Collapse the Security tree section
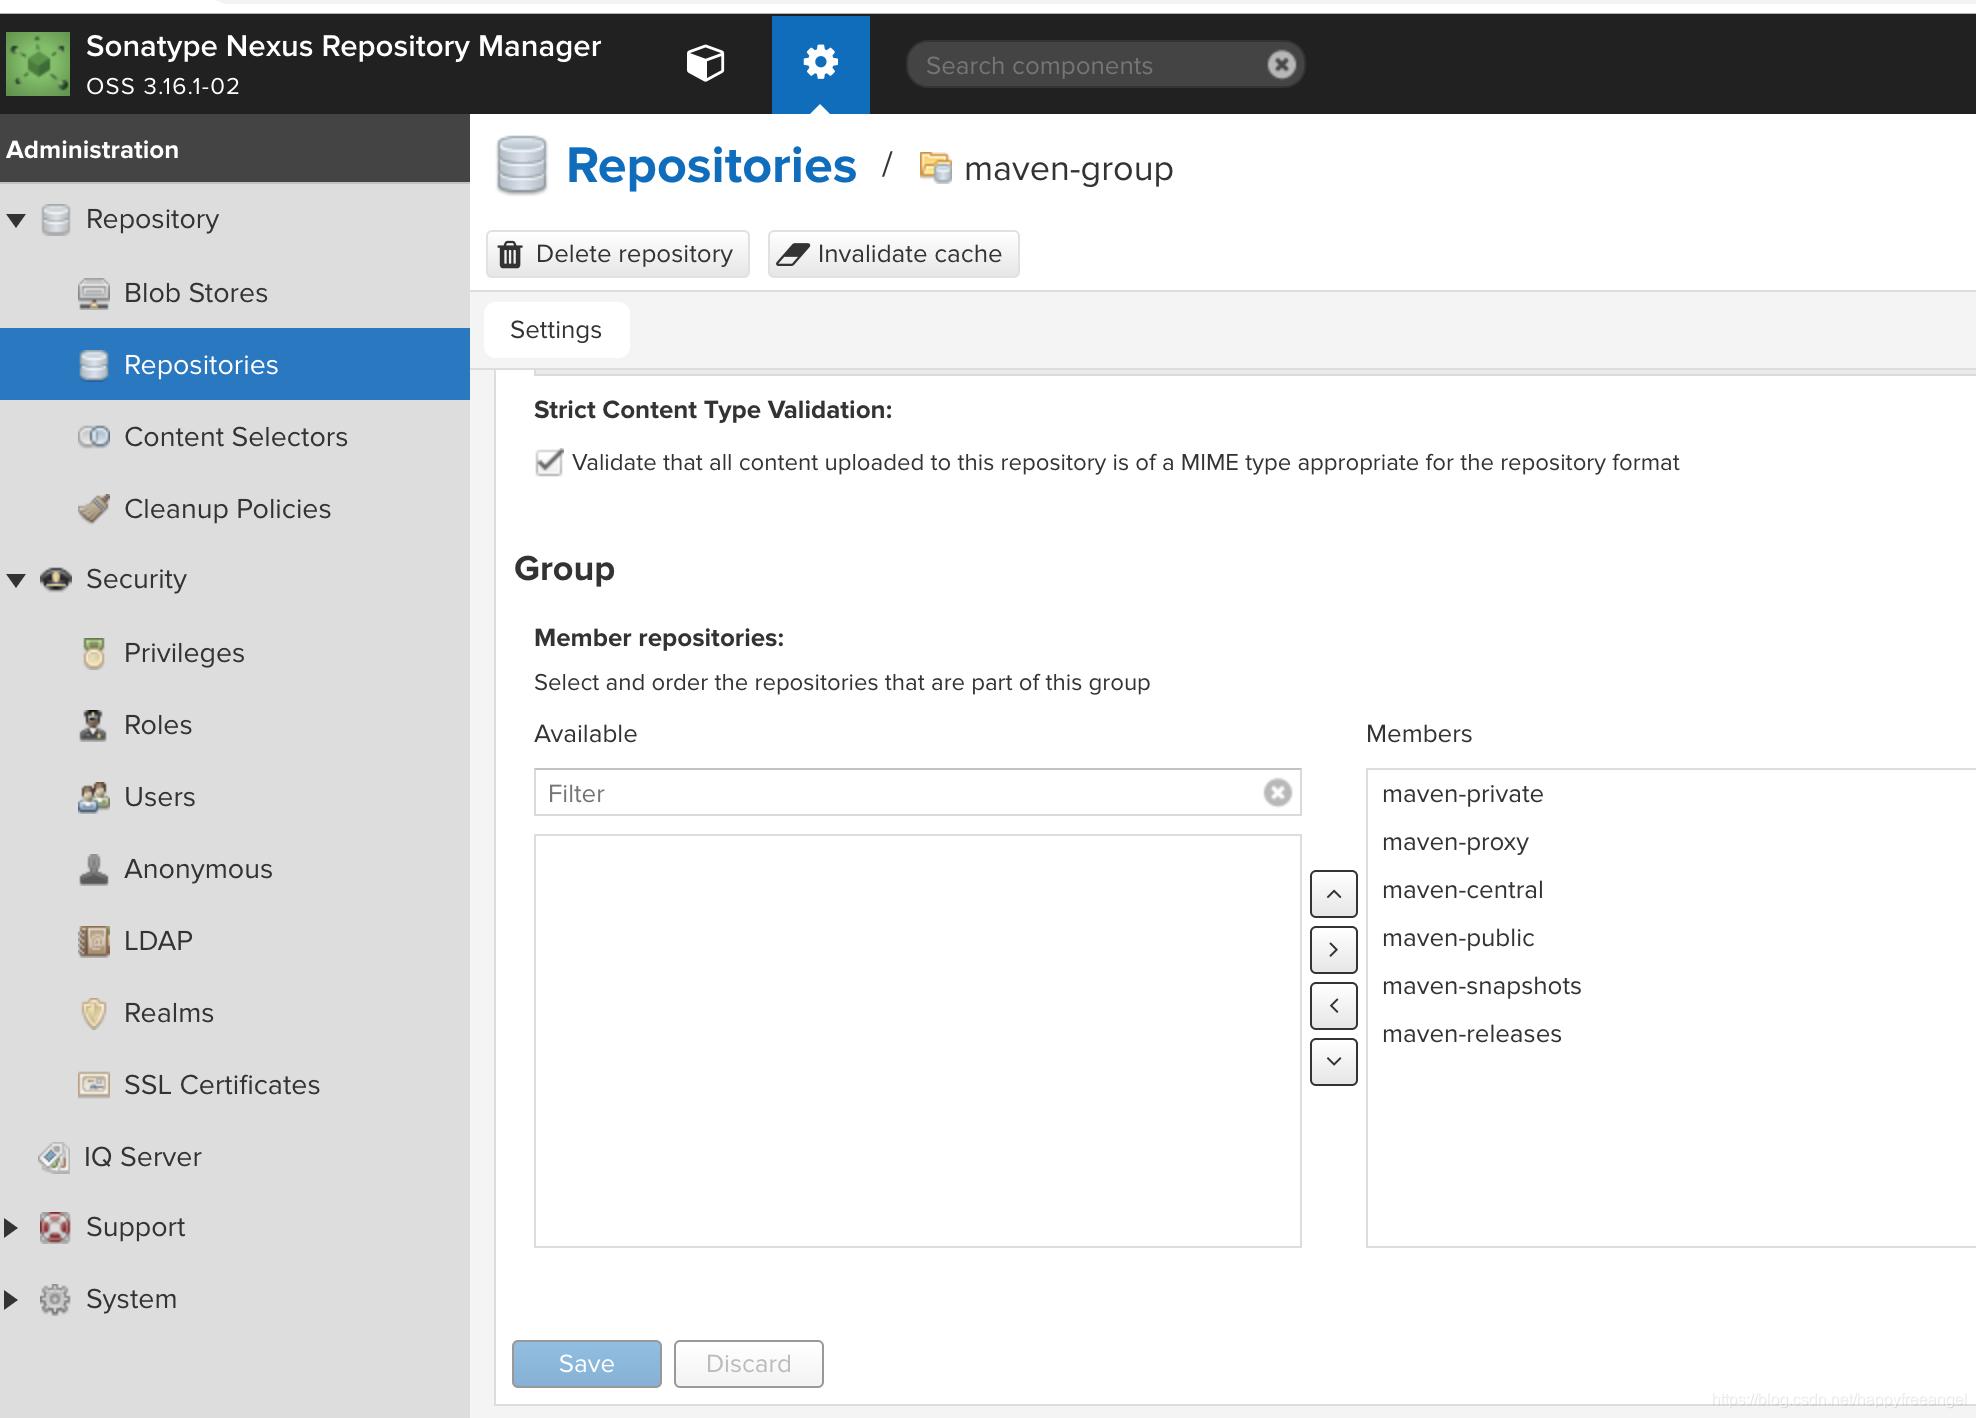 pos(16,580)
